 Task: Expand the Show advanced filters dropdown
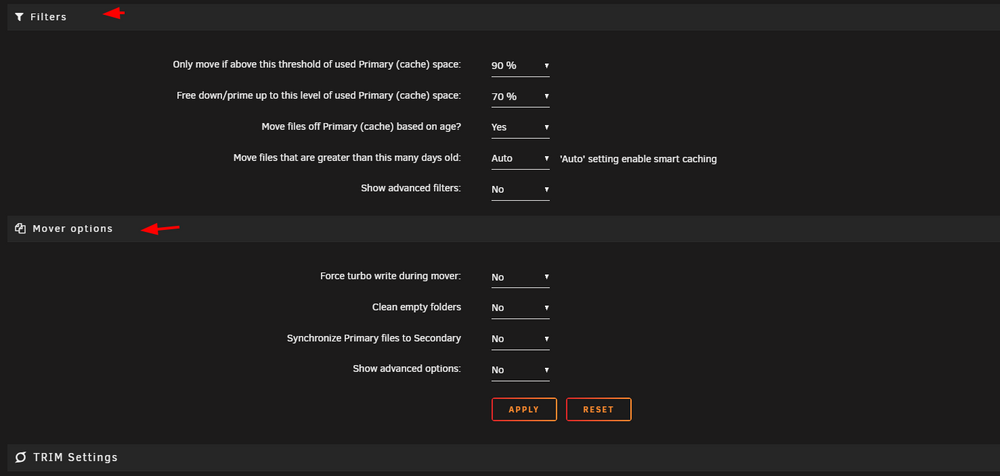point(520,190)
